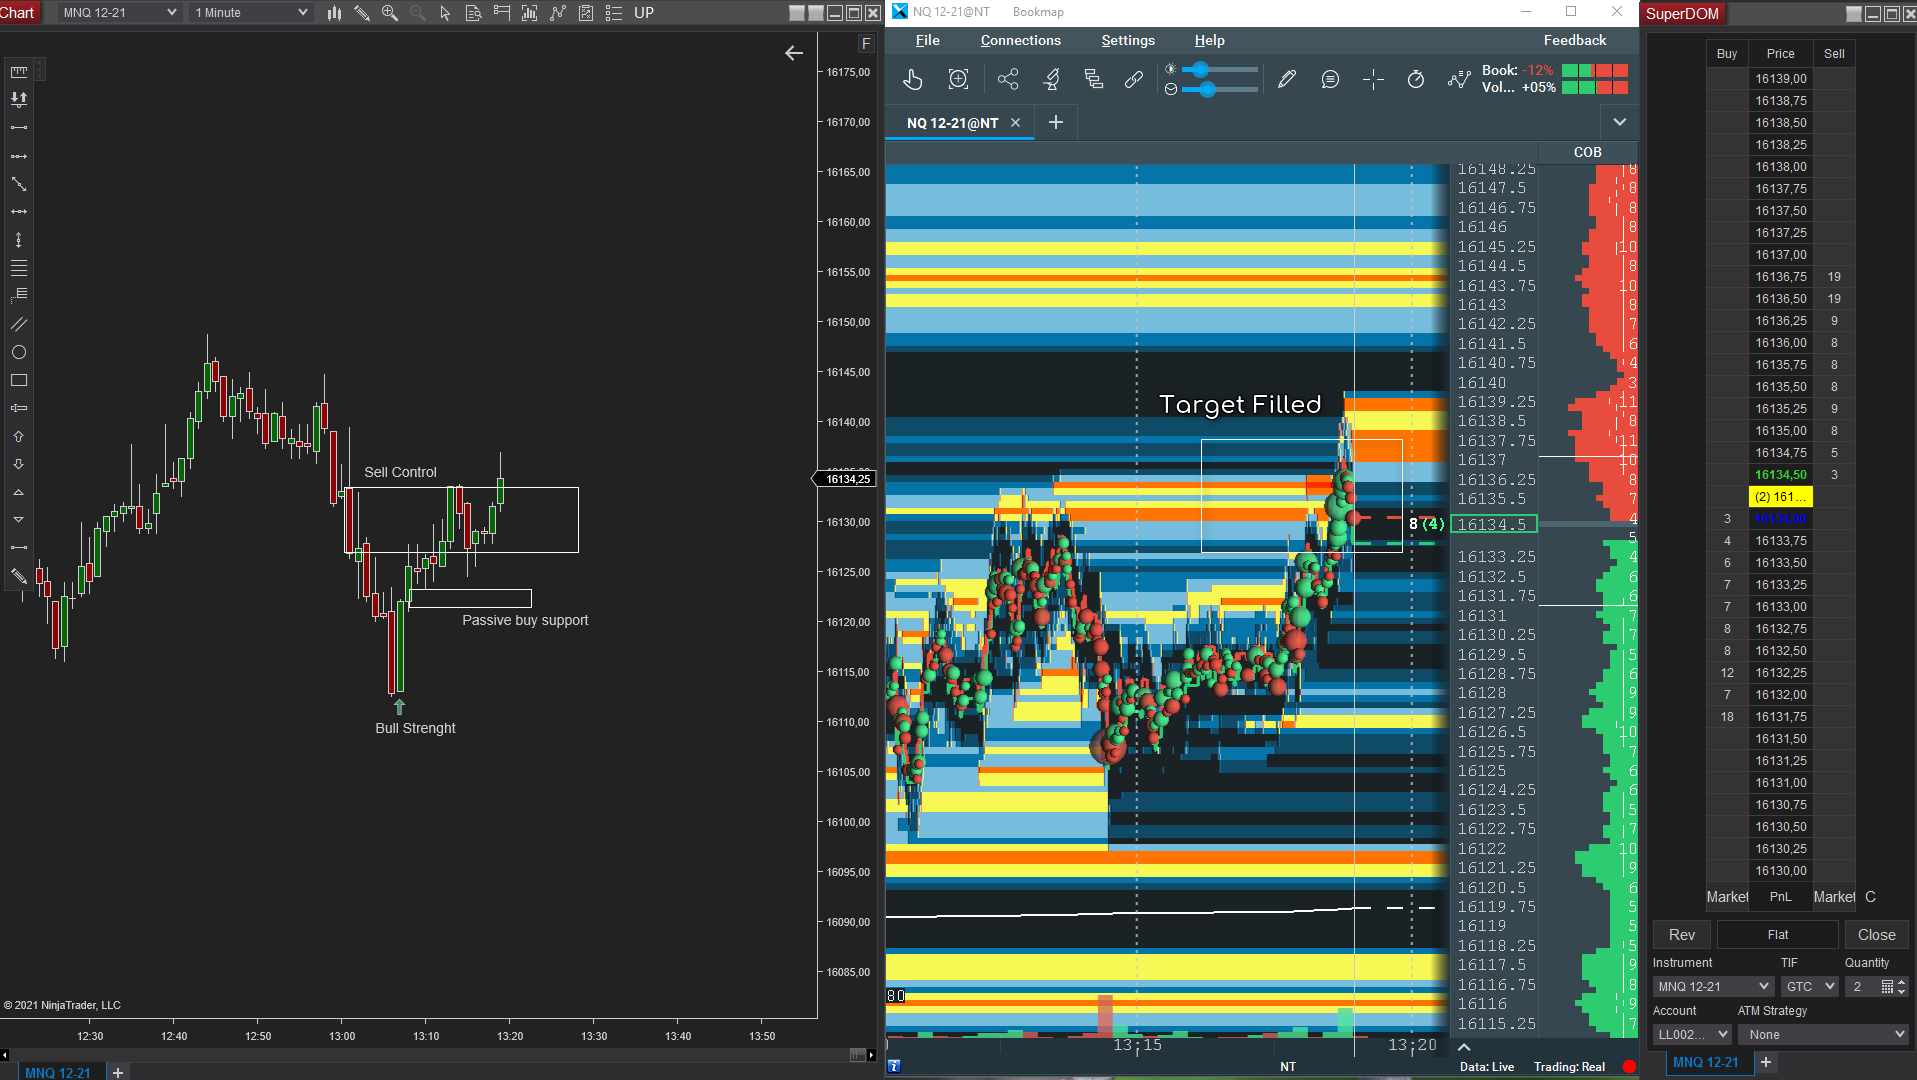Select the diagonal arrow line tool
This screenshot has height=1080, width=1917.
(19, 184)
